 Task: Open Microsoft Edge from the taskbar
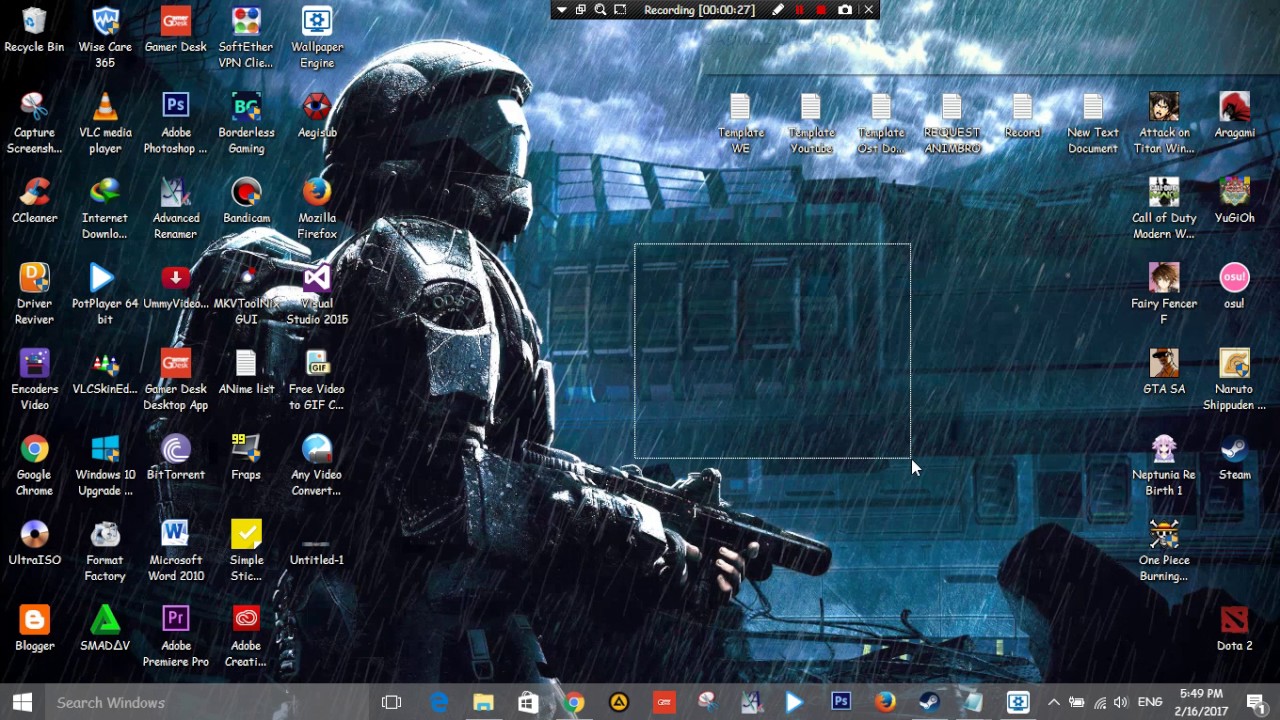click(x=438, y=702)
